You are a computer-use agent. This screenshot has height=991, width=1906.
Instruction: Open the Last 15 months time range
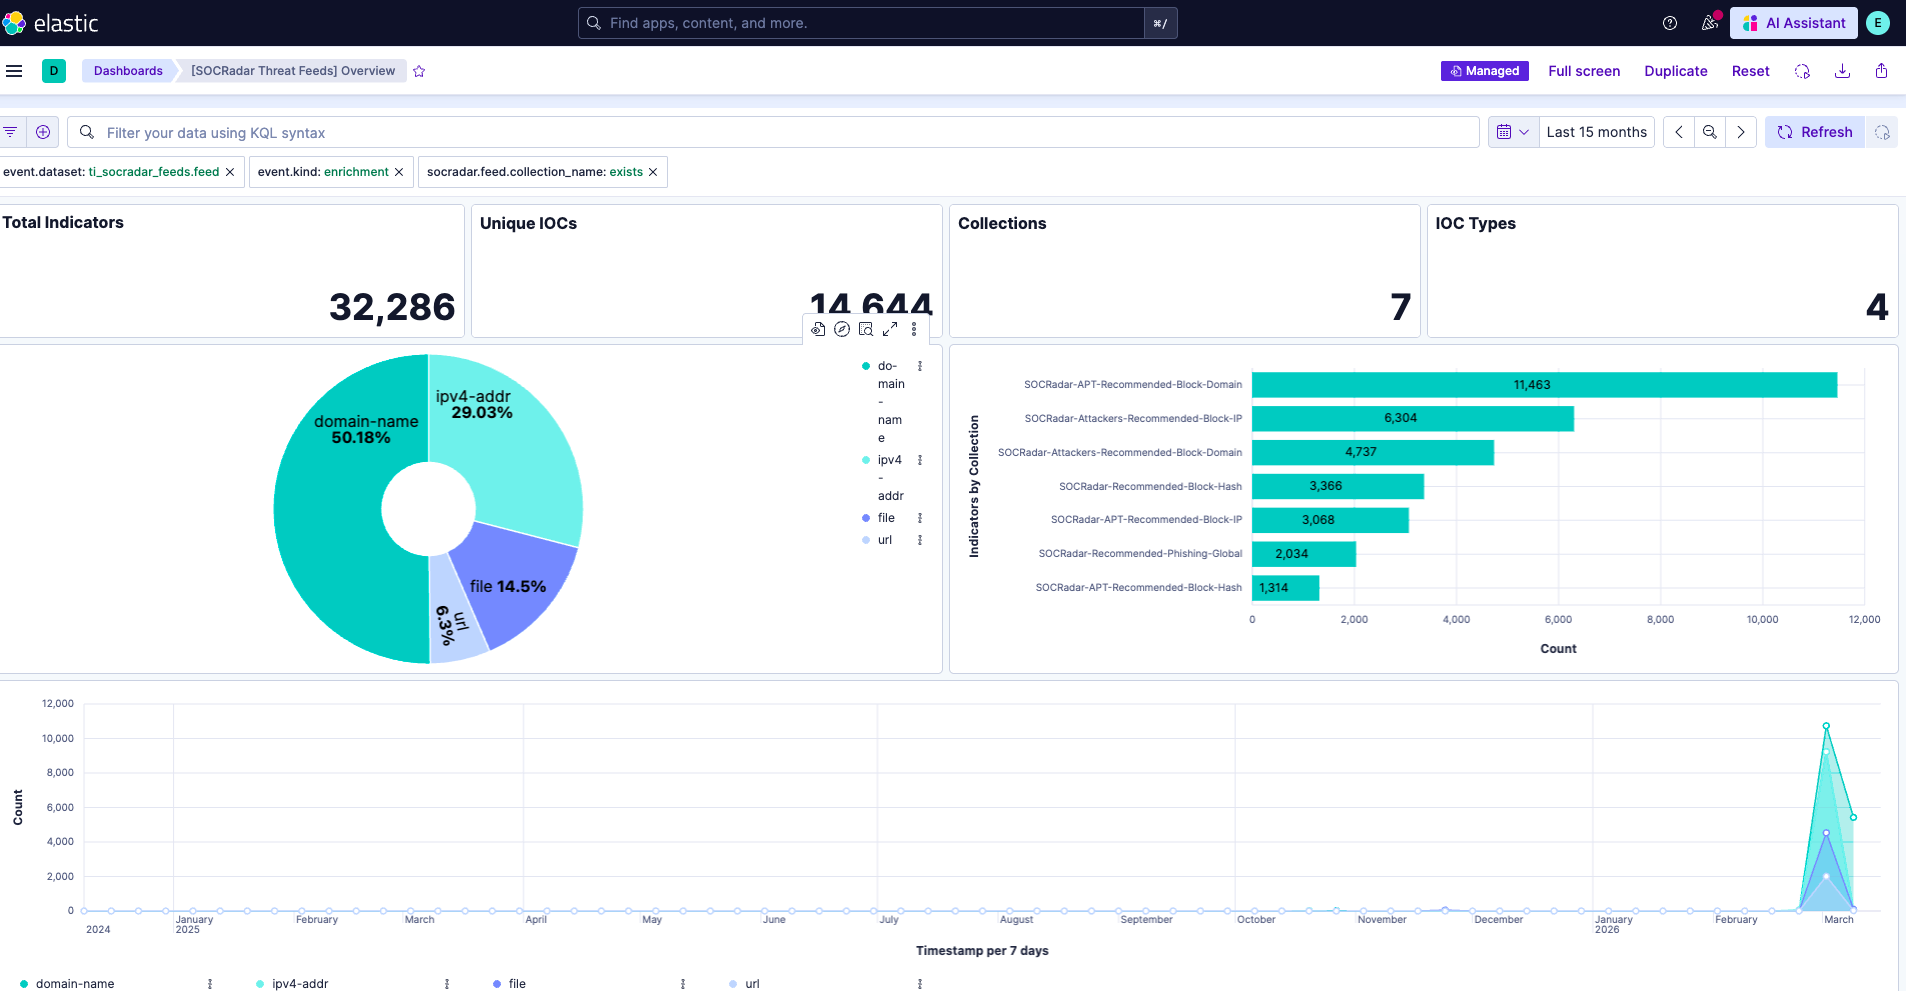(1596, 132)
